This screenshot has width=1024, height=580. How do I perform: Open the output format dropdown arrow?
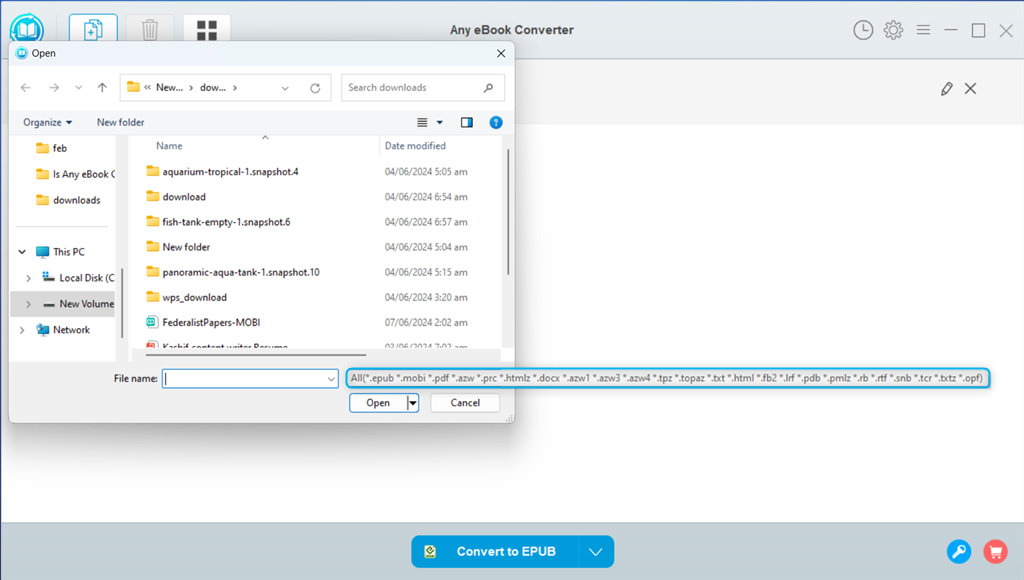(596, 552)
